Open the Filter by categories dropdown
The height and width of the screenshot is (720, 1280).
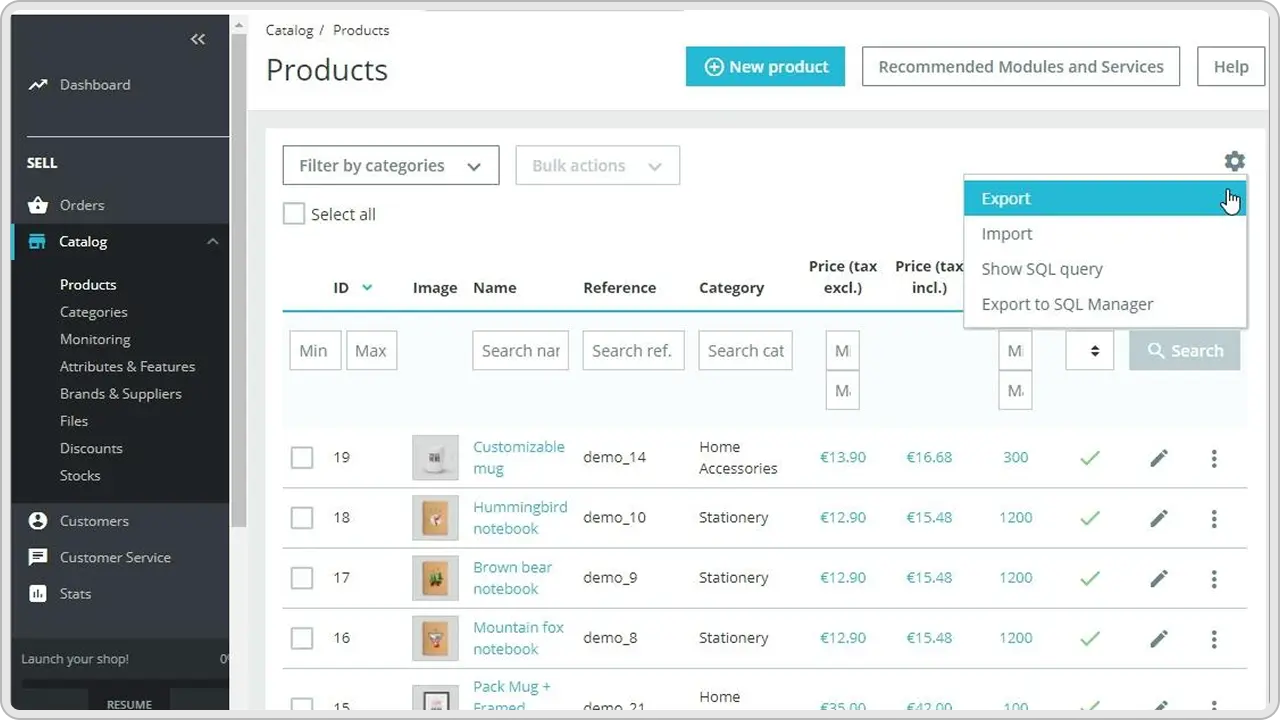tap(390, 166)
